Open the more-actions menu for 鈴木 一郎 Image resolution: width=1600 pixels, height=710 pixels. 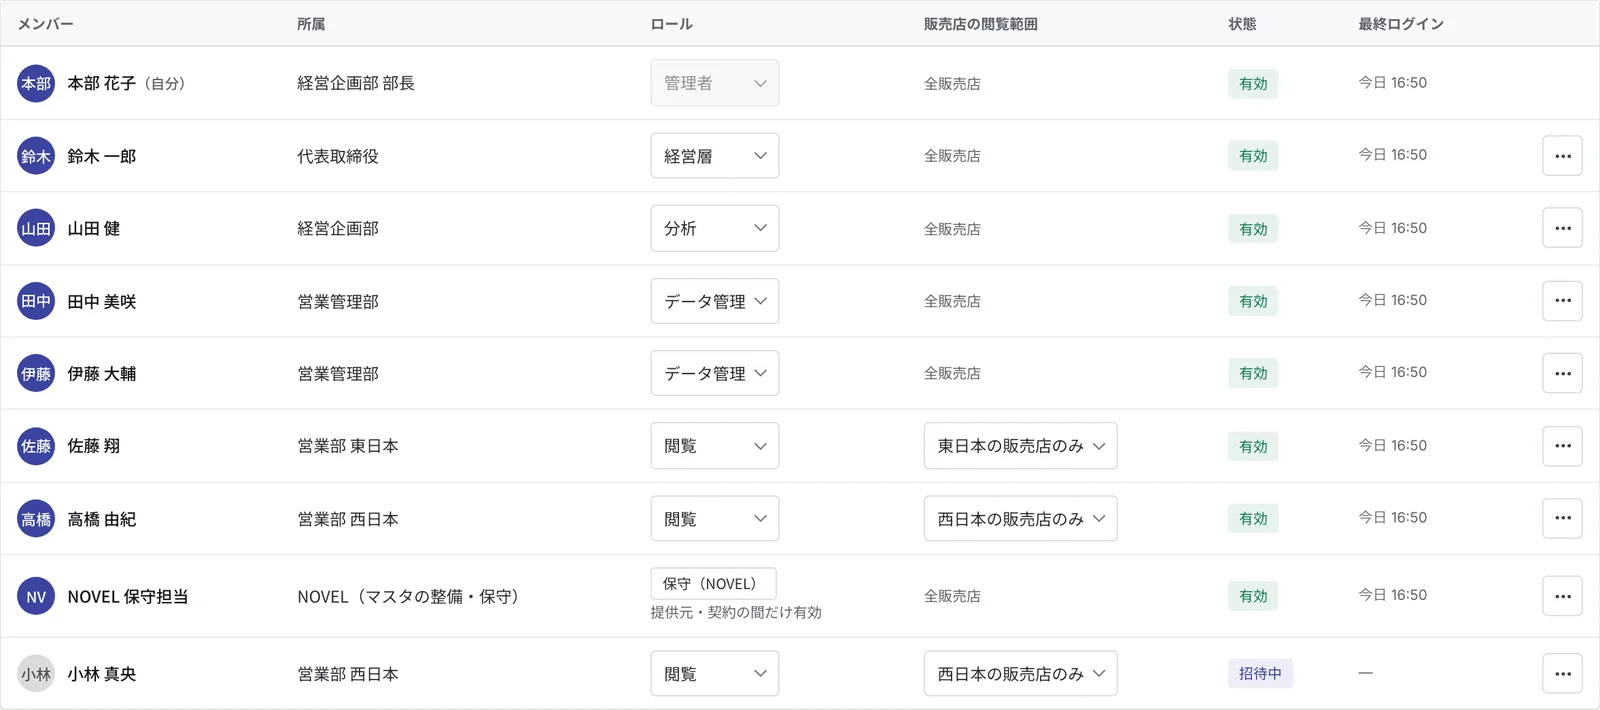coord(1562,156)
